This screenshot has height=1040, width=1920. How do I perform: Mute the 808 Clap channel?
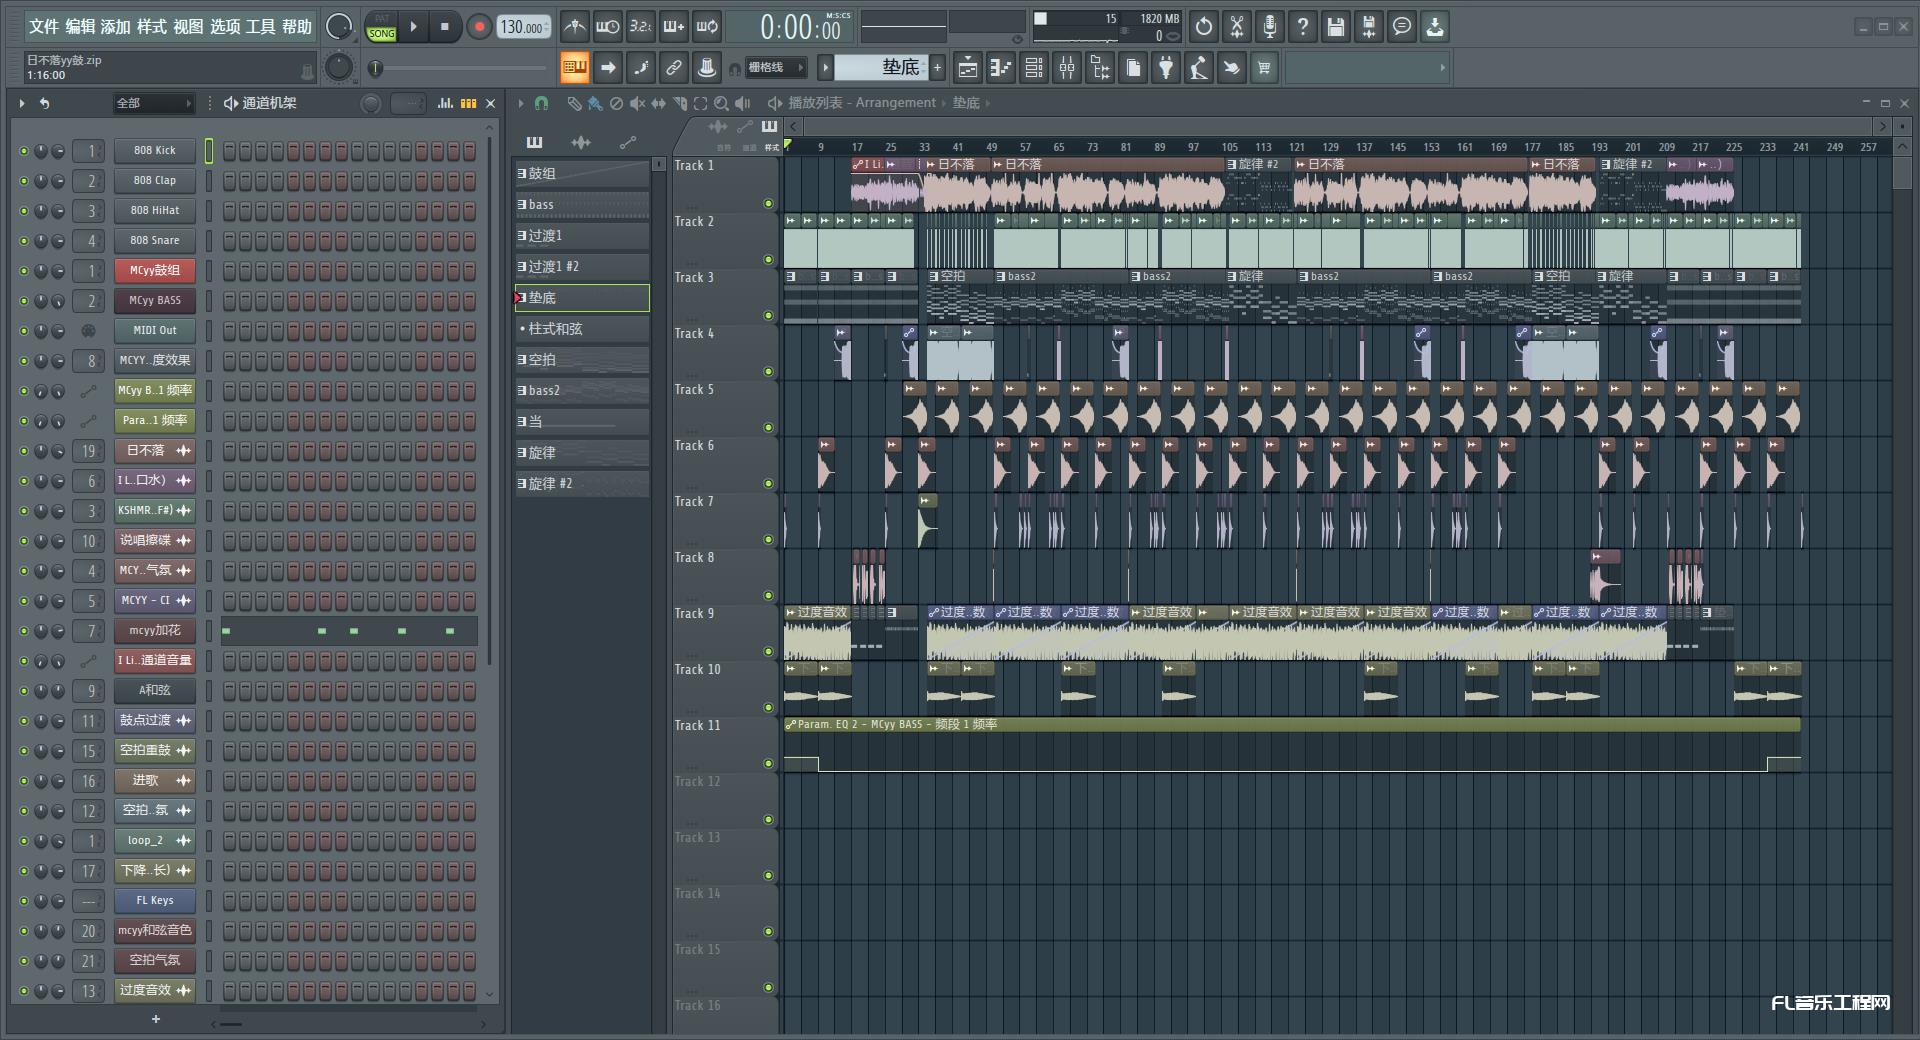point(24,181)
